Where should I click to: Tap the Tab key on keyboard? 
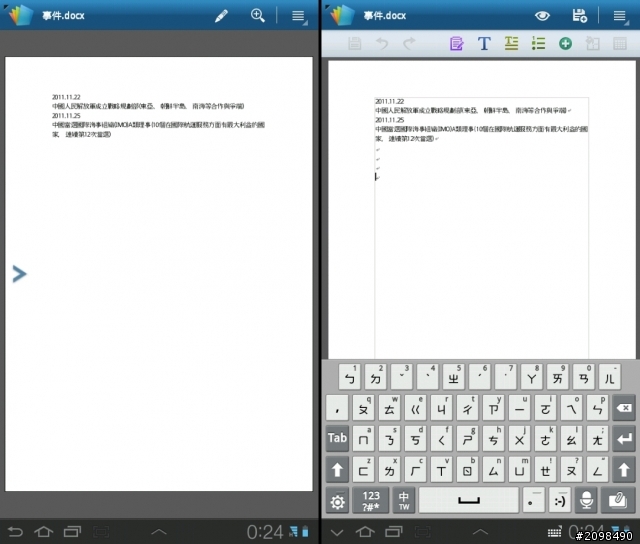(337, 438)
